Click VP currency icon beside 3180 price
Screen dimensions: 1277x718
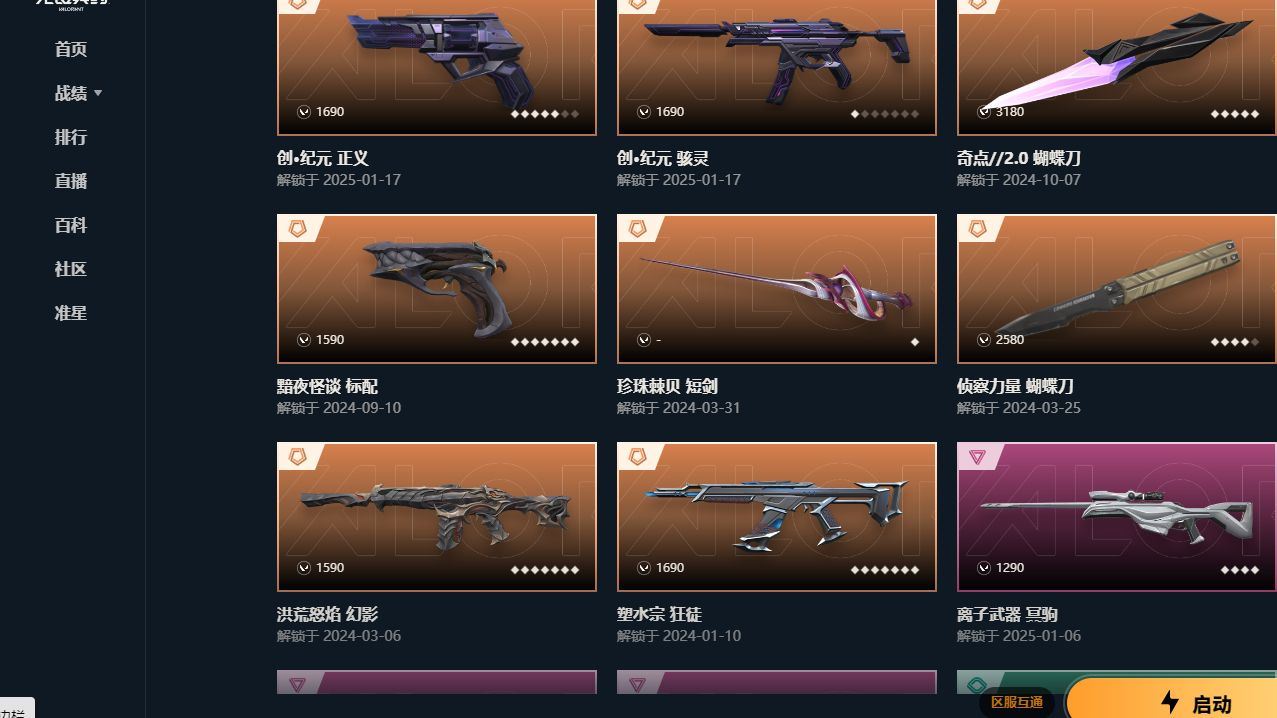pyautogui.click(x=984, y=112)
